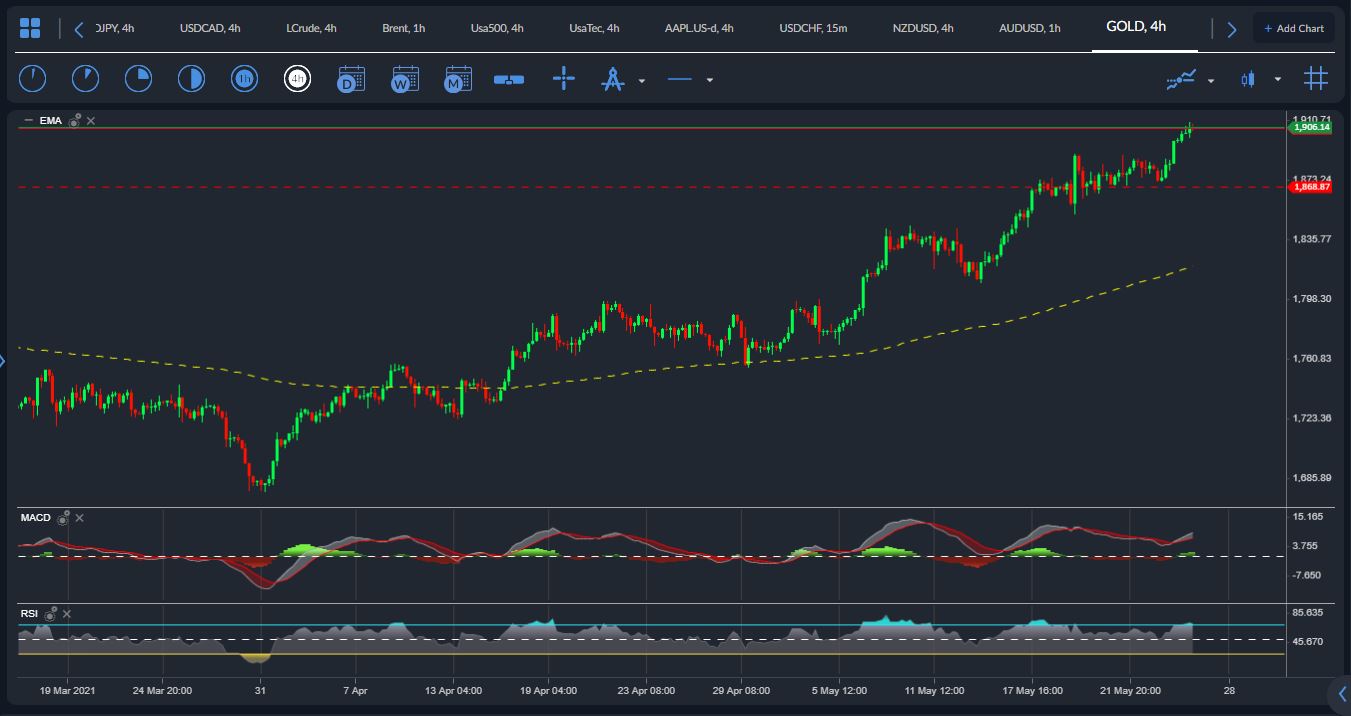Select the compass drawing tools icon
The width and height of the screenshot is (1351, 716).
click(612, 79)
